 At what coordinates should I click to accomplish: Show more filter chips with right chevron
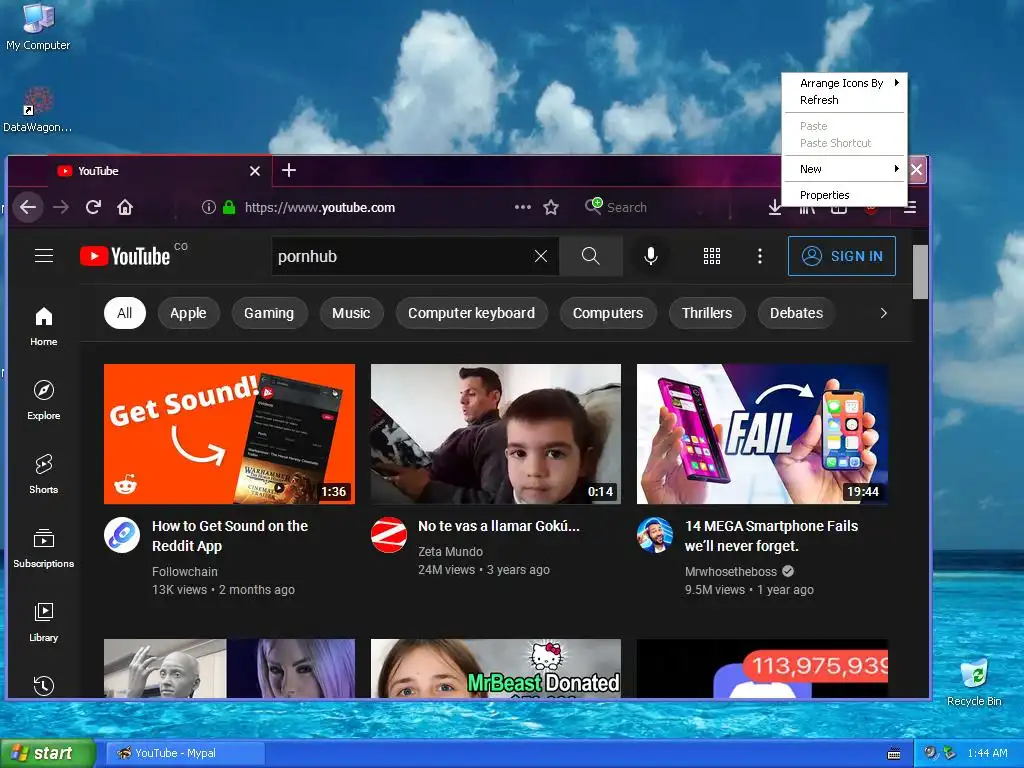[x=884, y=313]
